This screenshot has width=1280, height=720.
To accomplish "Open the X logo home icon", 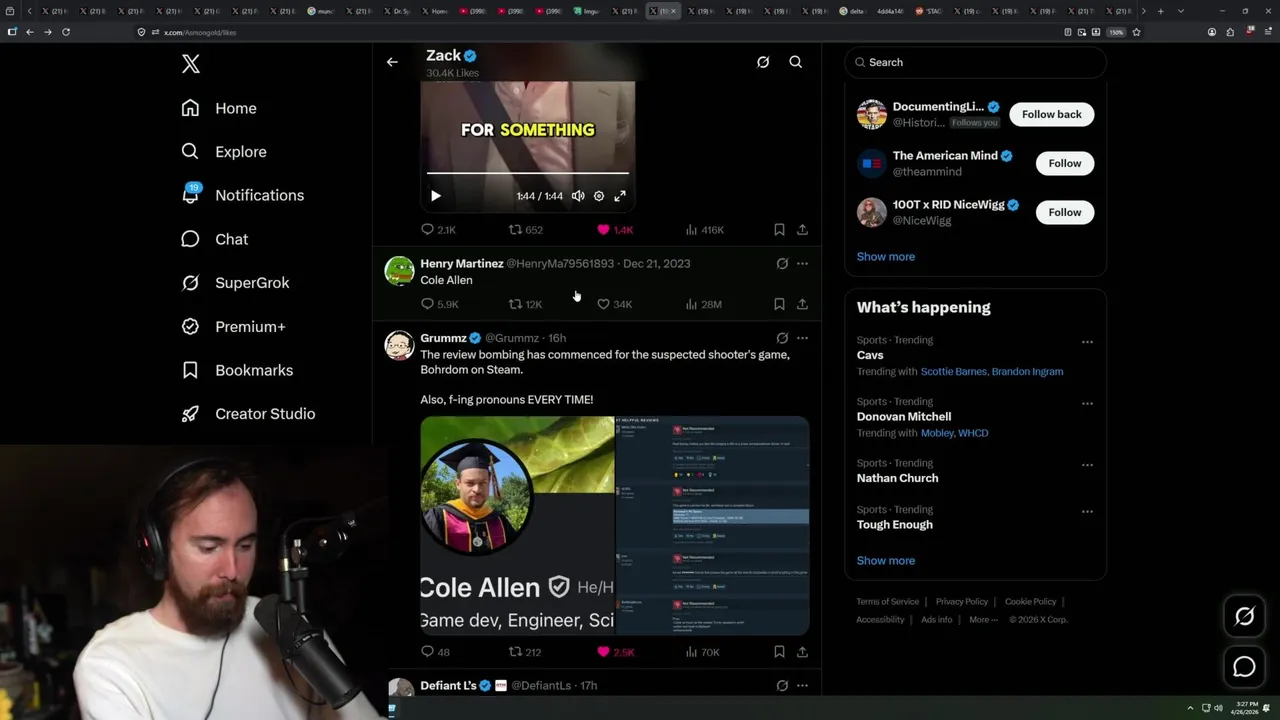I will 191,64.
